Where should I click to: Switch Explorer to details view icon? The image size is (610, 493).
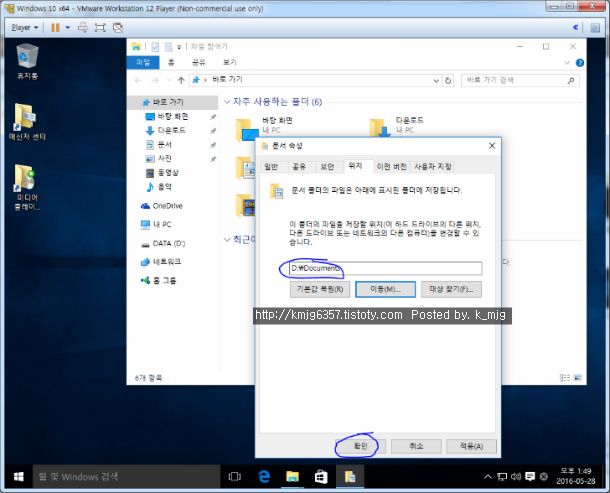point(564,378)
